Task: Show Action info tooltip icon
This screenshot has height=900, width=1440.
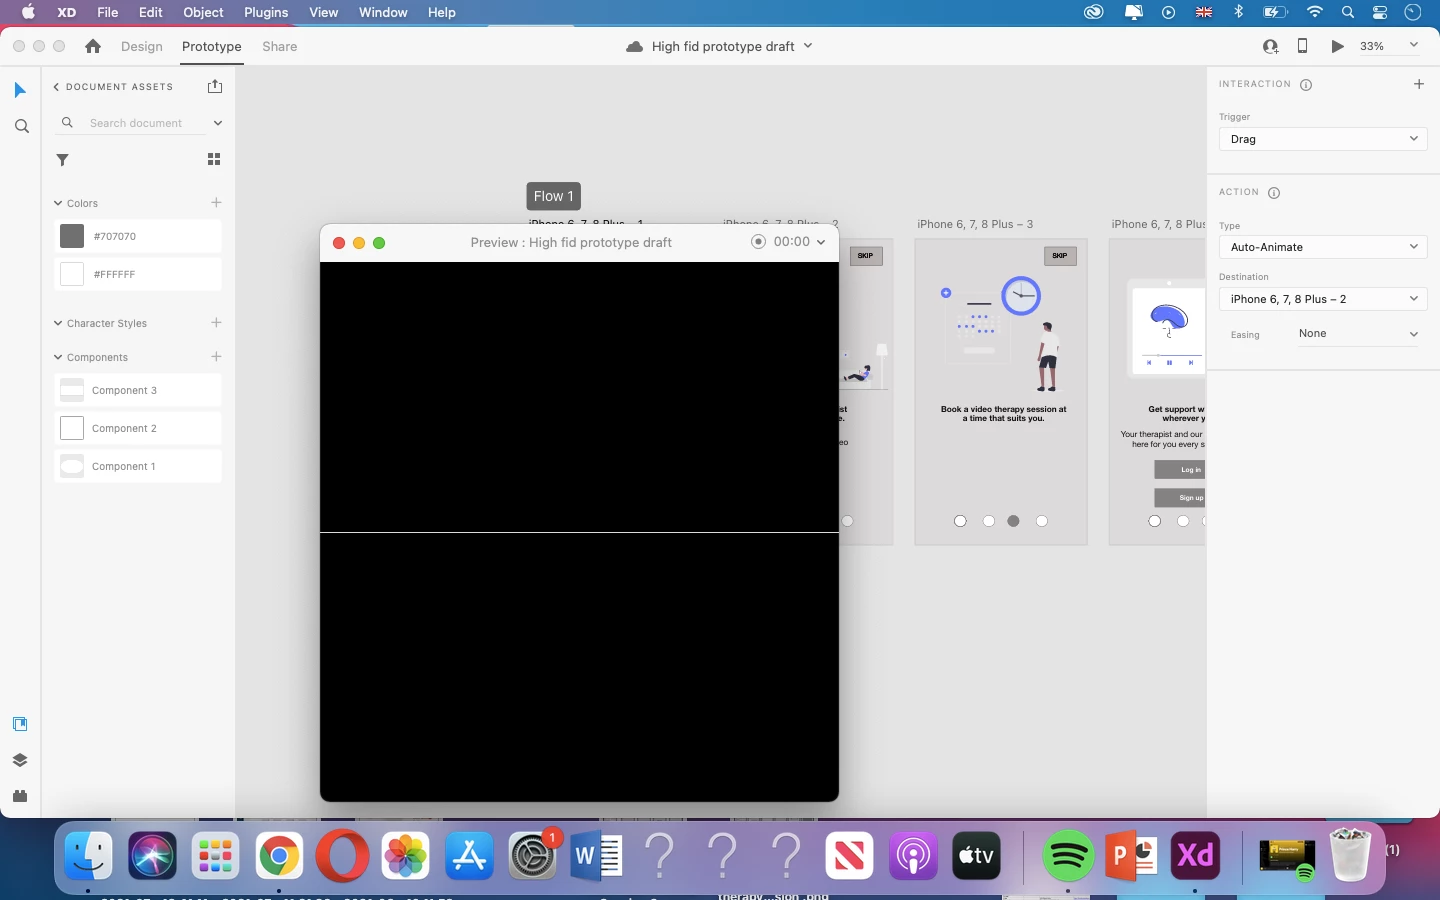Action: click(1274, 193)
